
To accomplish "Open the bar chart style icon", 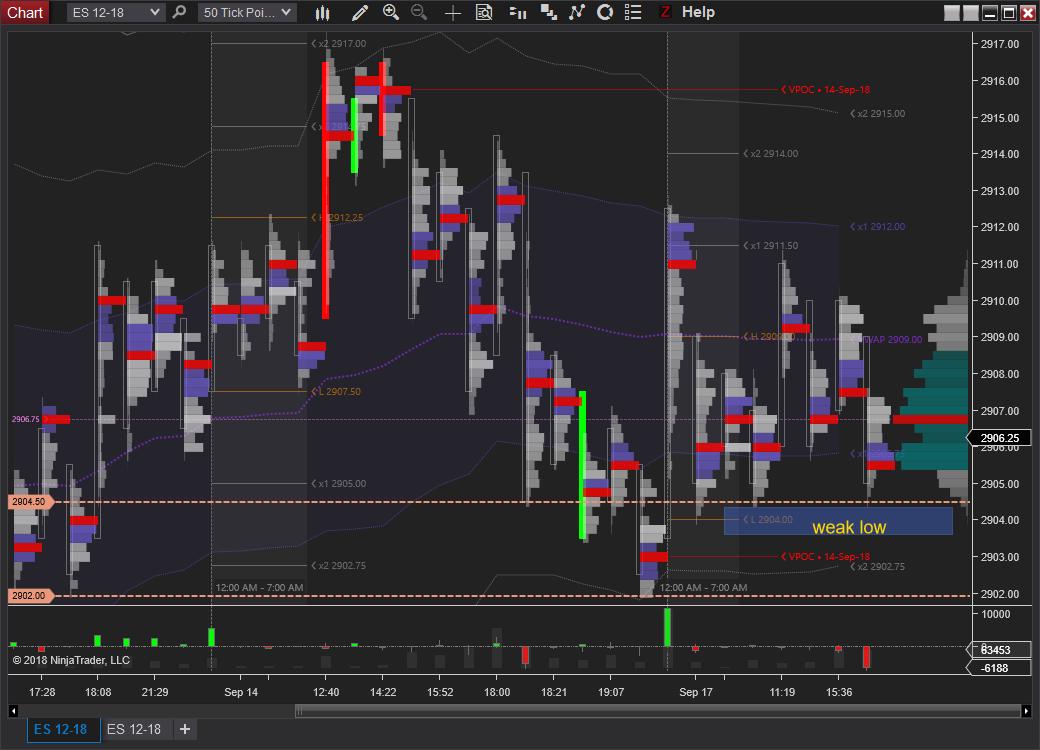I will click(322, 13).
